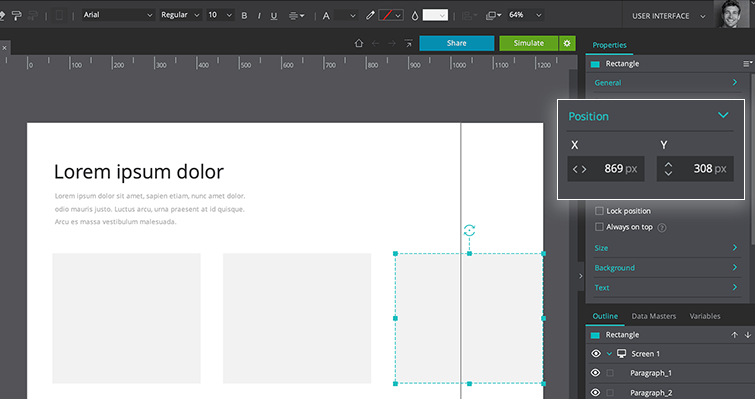Image resolution: width=755 pixels, height=399 pixels.
Task: Switch to the Data Masters tab
Action: (x=653, y=316)
